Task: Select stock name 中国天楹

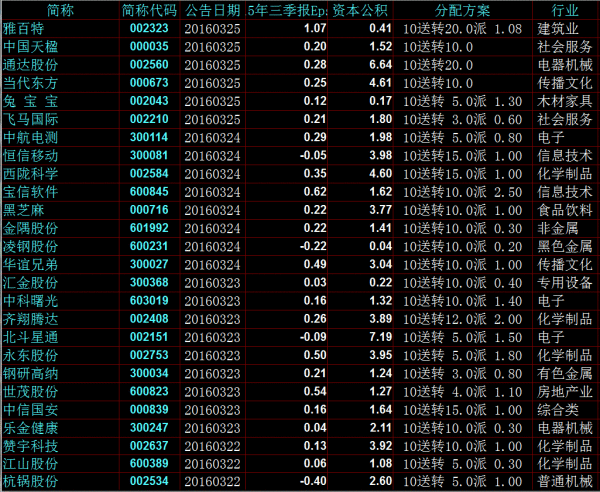Action: click(x=31, y=47)
